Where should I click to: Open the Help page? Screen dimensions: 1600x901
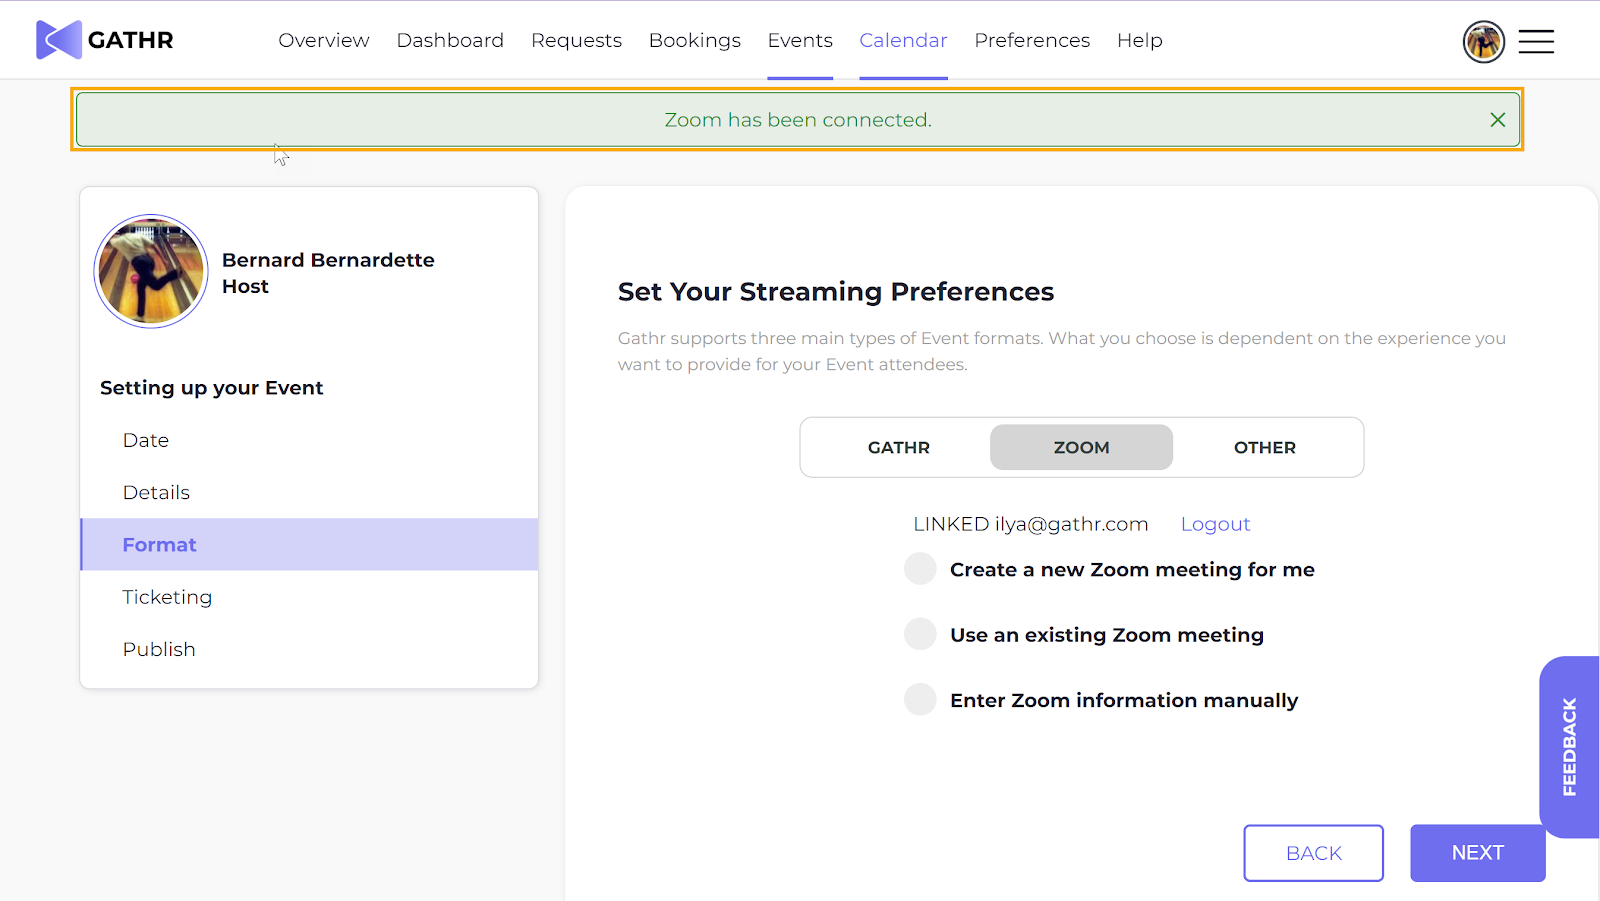[x=1140, y=40]
